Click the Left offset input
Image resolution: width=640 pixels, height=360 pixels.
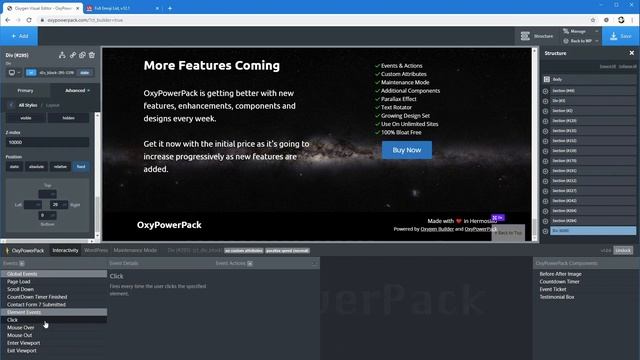click(x=33, y=204)
